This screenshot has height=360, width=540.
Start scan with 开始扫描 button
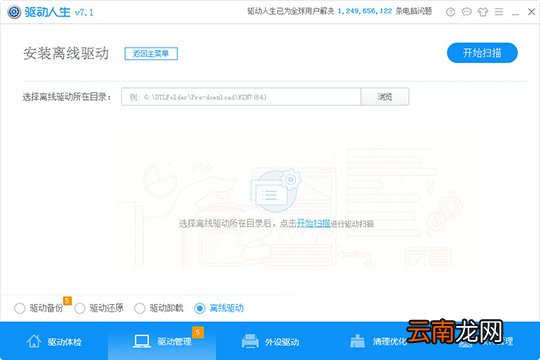click(x=482, y=53)
